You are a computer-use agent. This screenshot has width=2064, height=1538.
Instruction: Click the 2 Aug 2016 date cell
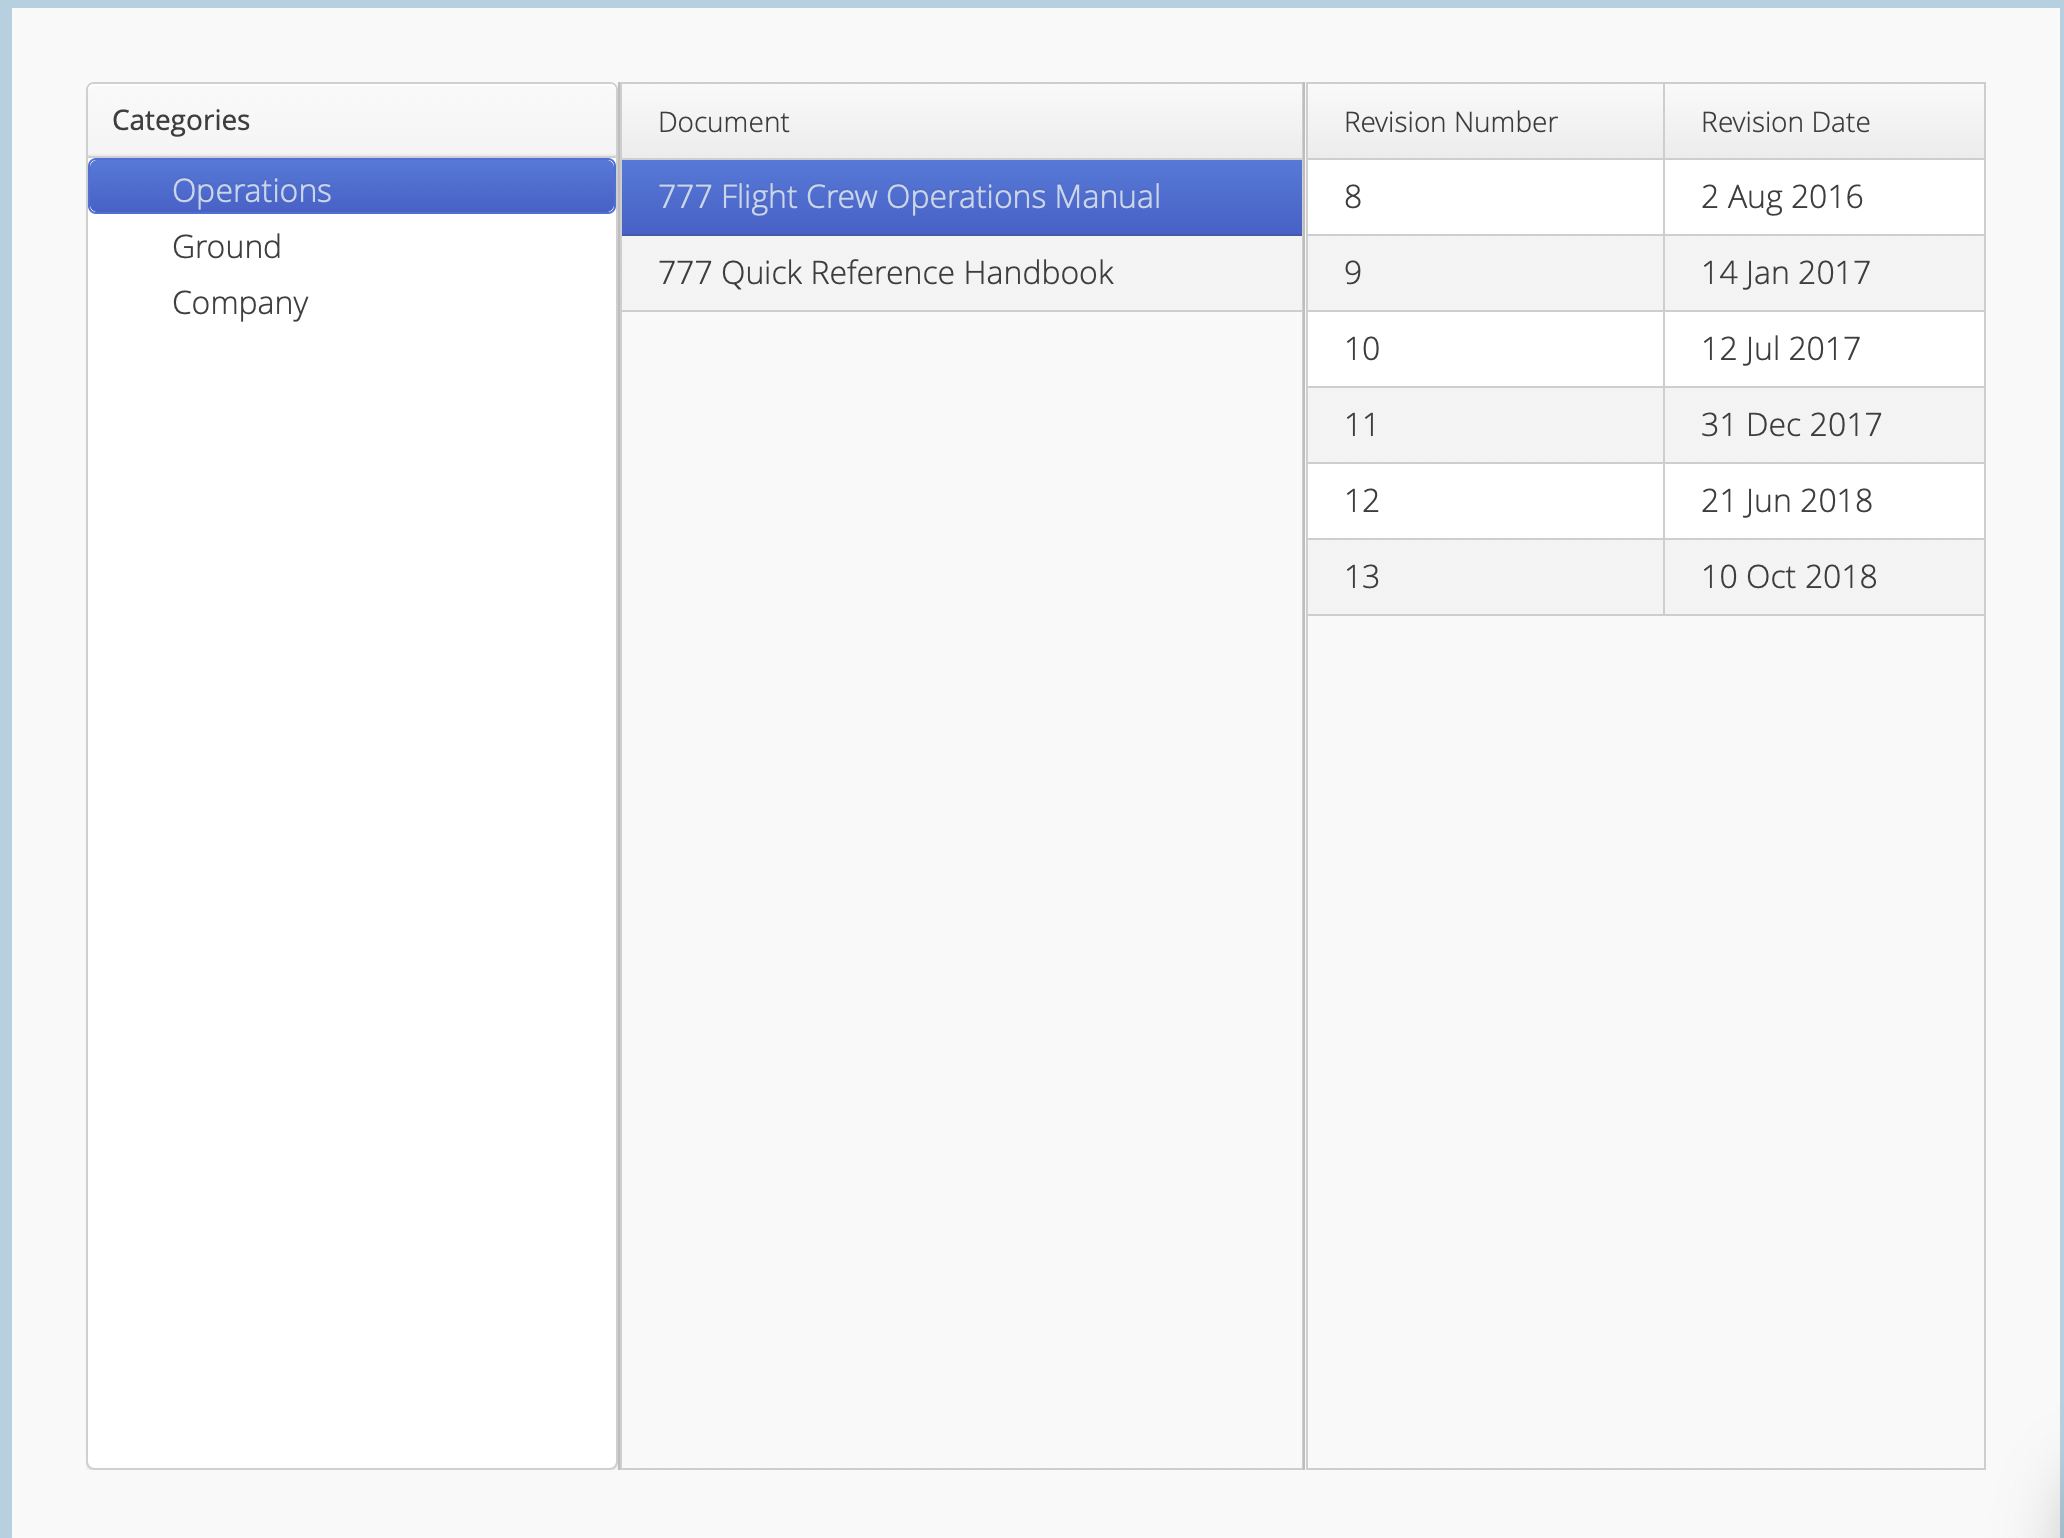tap(1782, 197)
